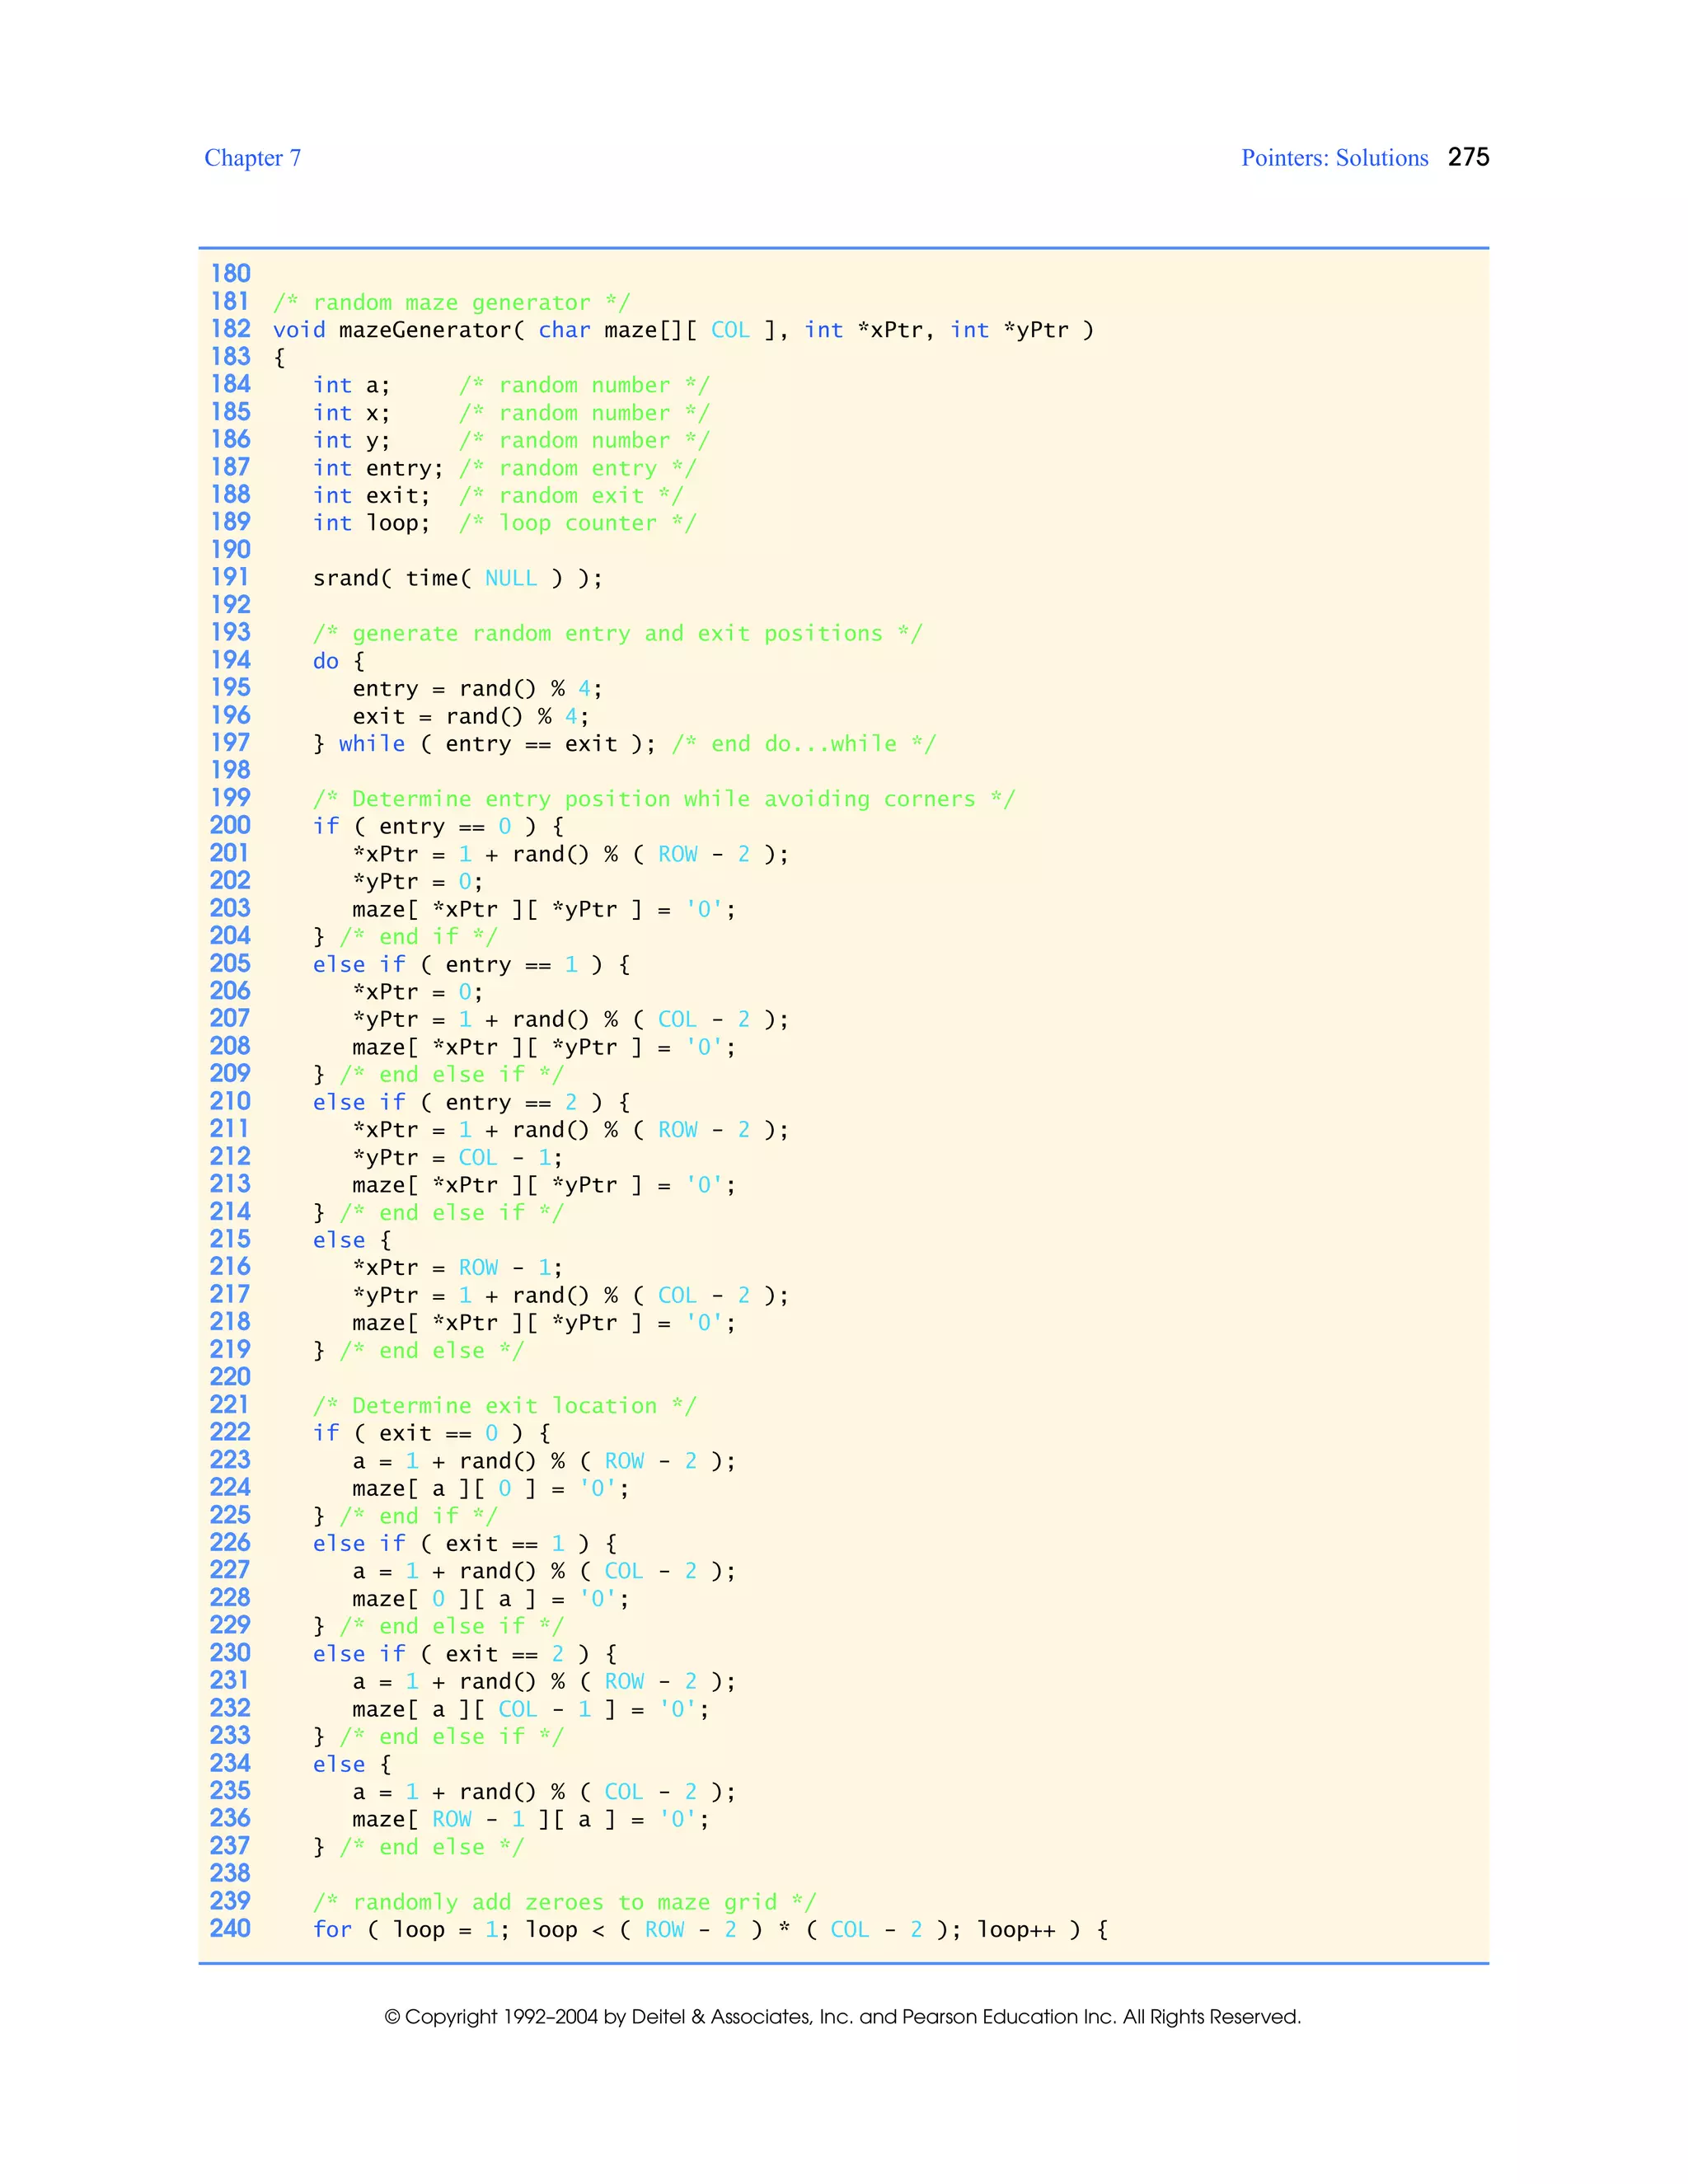Image resolution: width=1688 pixels, height=2184 pixels.
Task: Click 'if ( exit == 0 ) {' line
Action: pos(431,1433)
